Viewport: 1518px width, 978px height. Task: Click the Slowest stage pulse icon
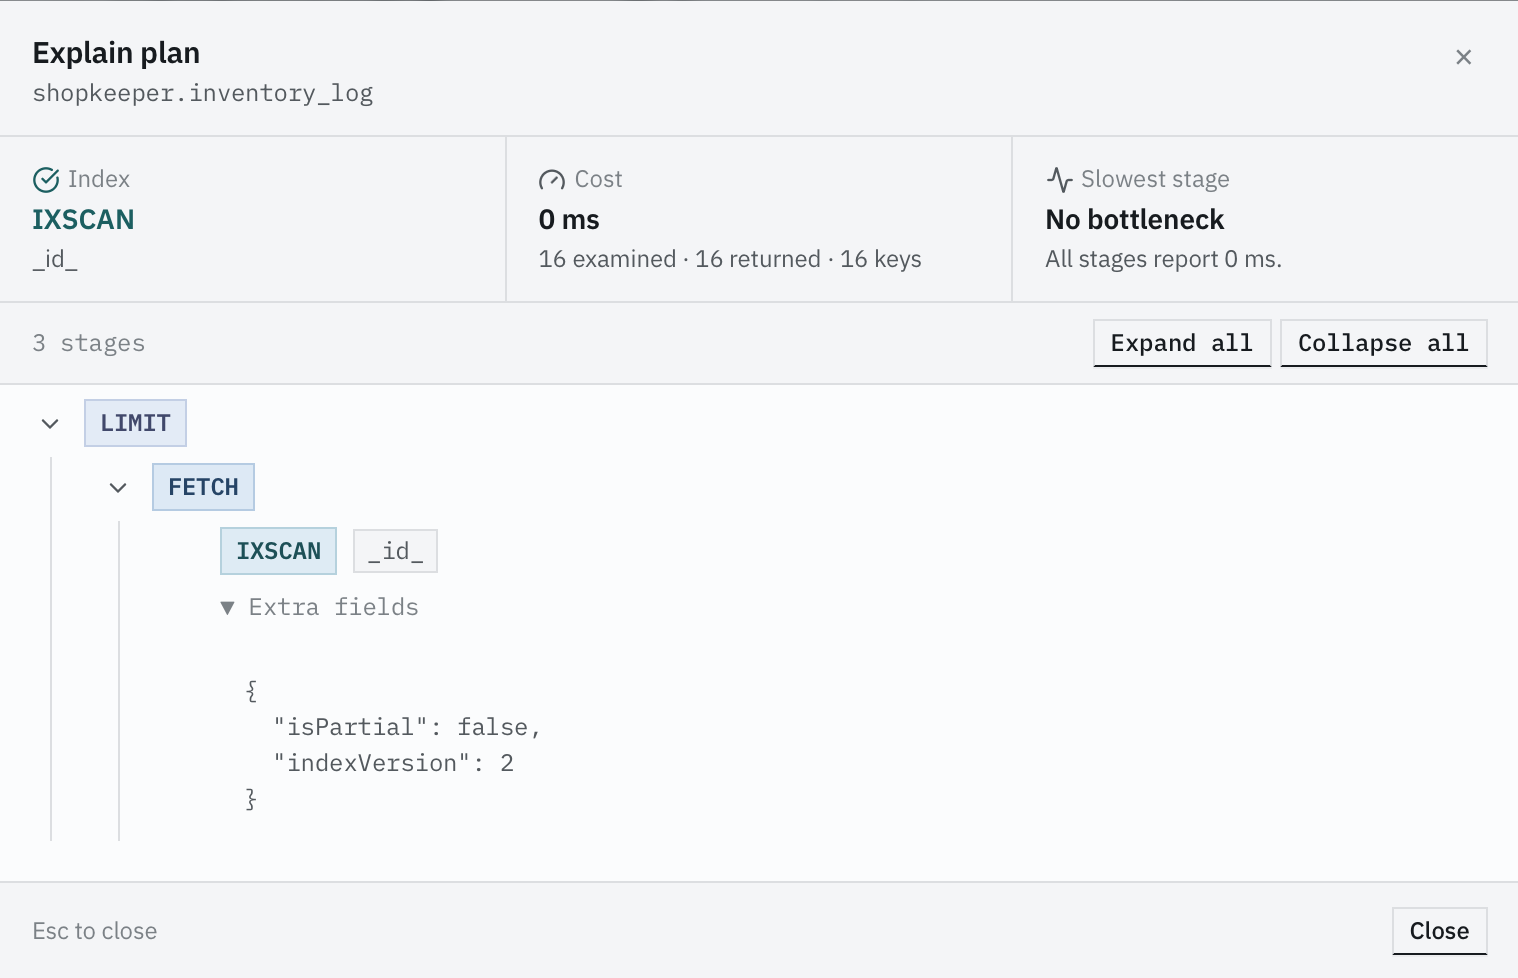(x=1059, y=180)
